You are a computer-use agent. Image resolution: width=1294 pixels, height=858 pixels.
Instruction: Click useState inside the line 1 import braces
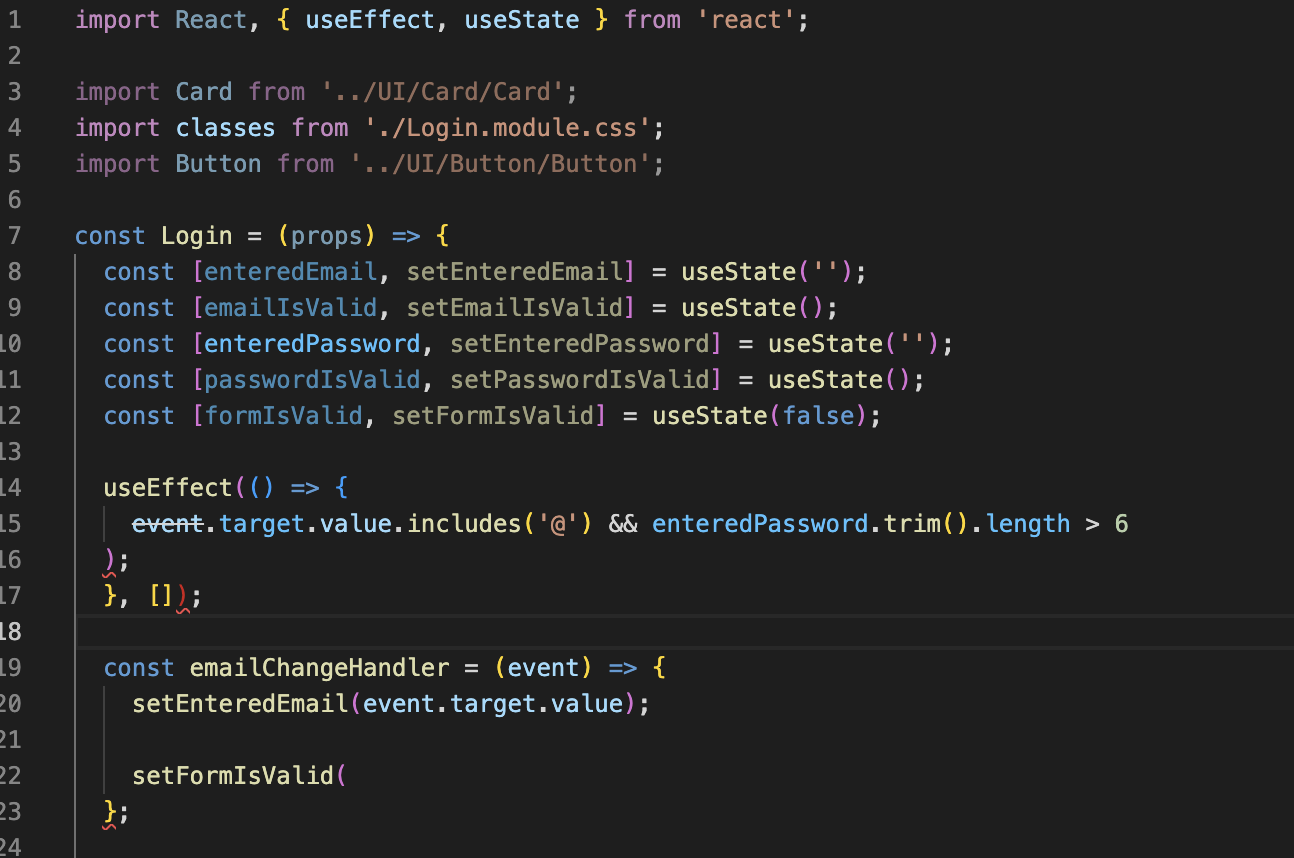point(522,20)
